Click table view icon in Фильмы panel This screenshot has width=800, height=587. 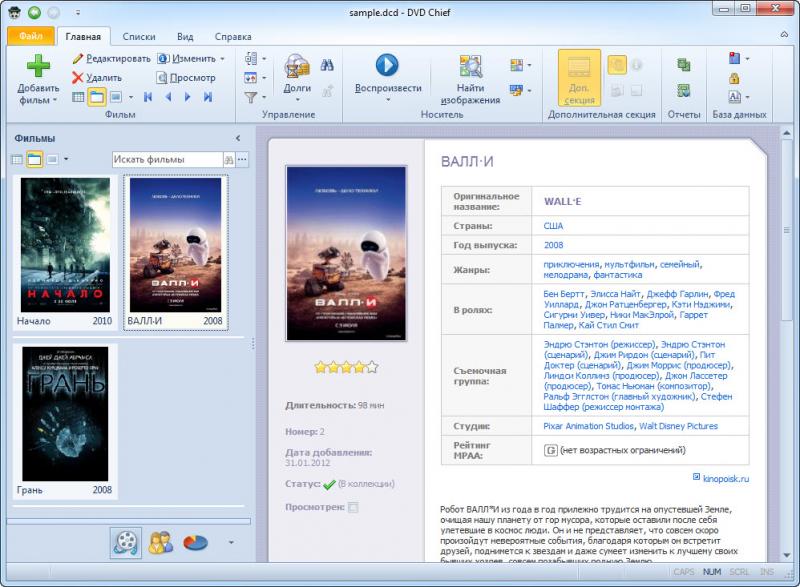(x=17, y=160)
